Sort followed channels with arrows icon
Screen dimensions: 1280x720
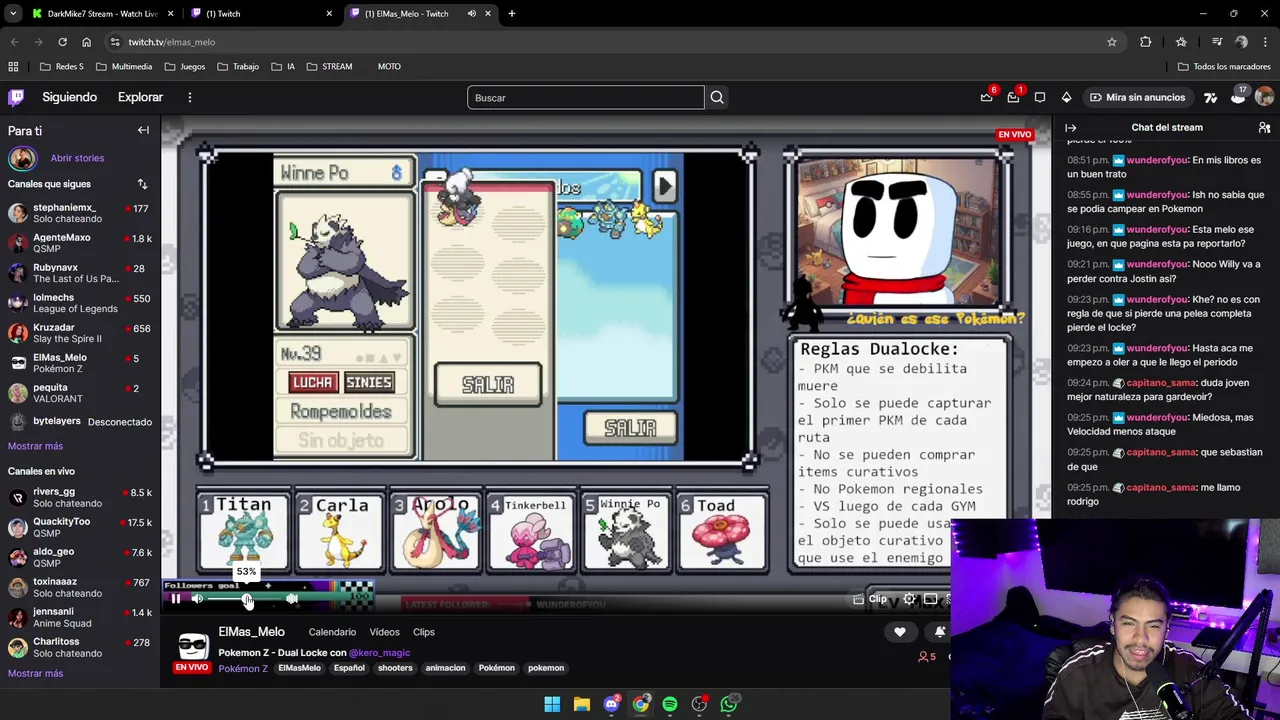[x=142, y=184]
